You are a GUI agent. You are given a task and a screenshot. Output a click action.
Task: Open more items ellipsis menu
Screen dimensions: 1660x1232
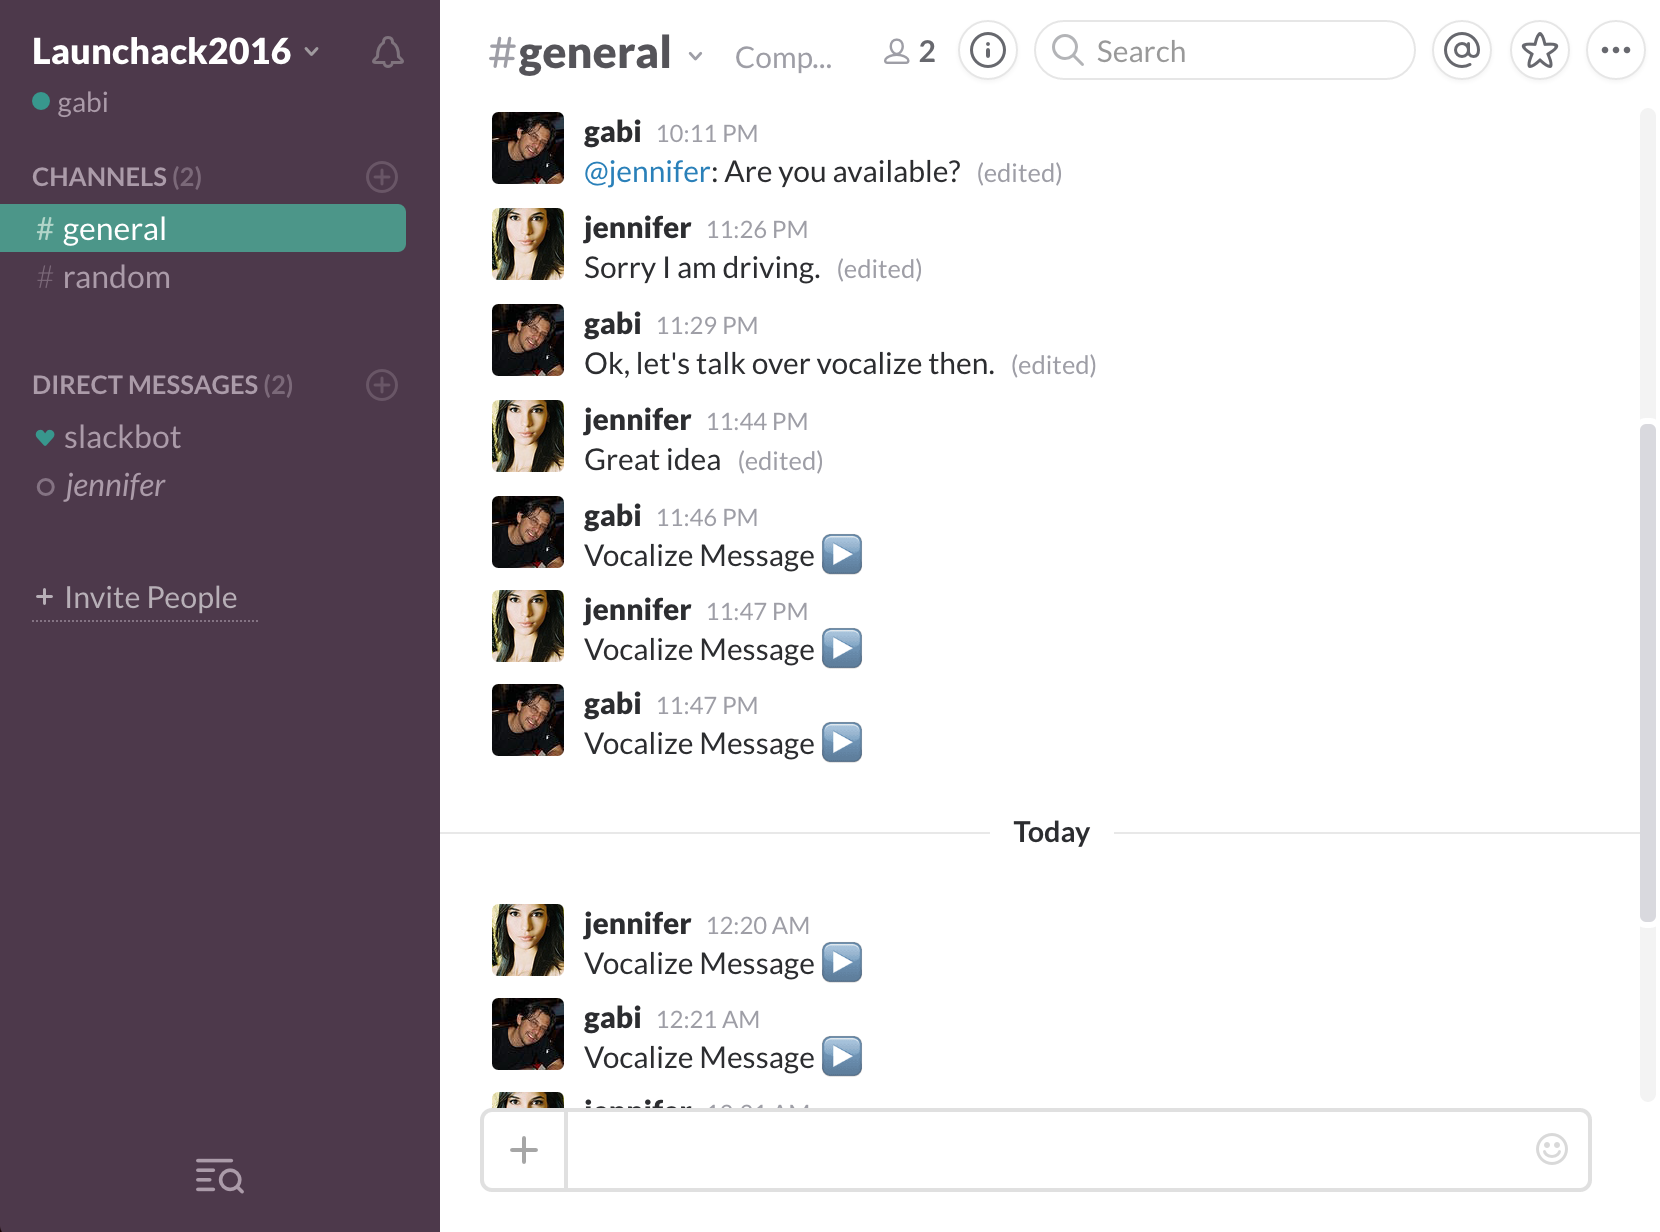point(1616,50)
